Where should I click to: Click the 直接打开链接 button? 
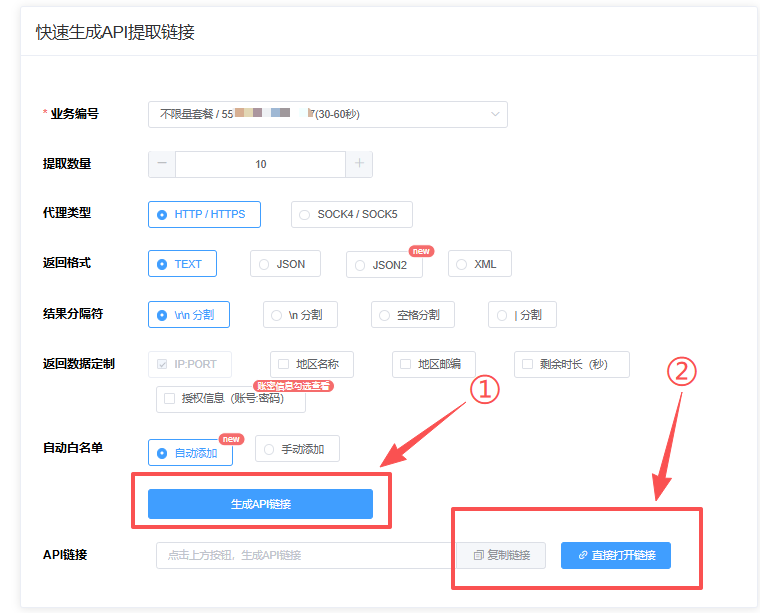(616, 555)
